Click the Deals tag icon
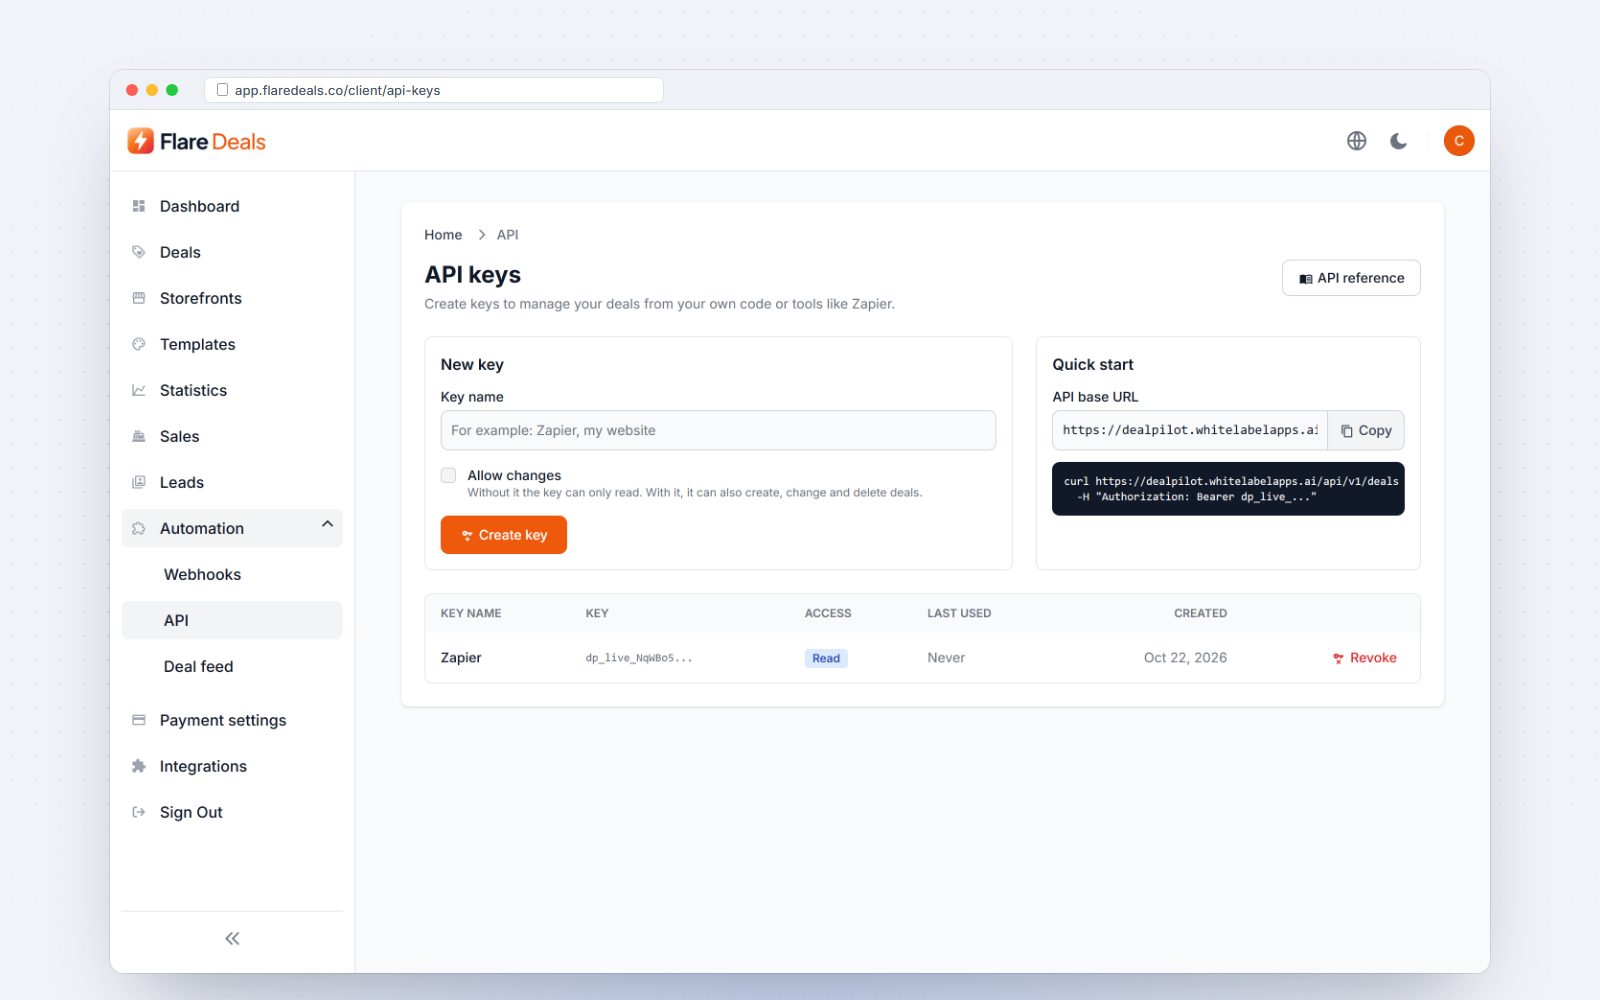The height and width of the screenshot is (1000, 1600). (139, 252)
